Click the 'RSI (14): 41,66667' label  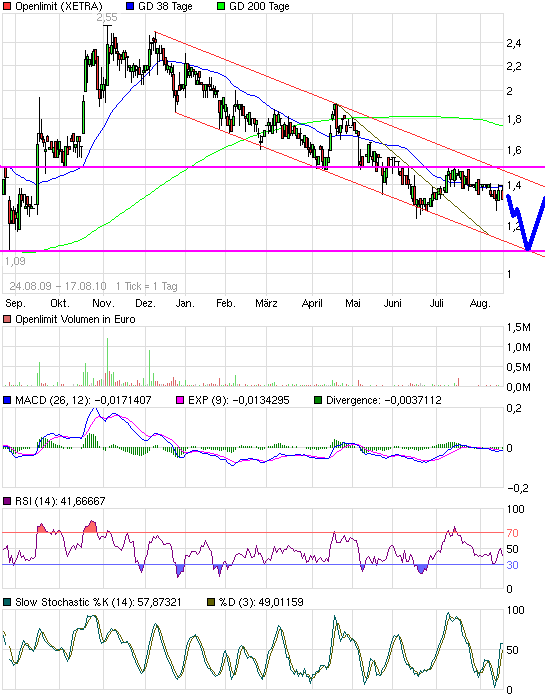pyautogui.click(x=60, y=501)
